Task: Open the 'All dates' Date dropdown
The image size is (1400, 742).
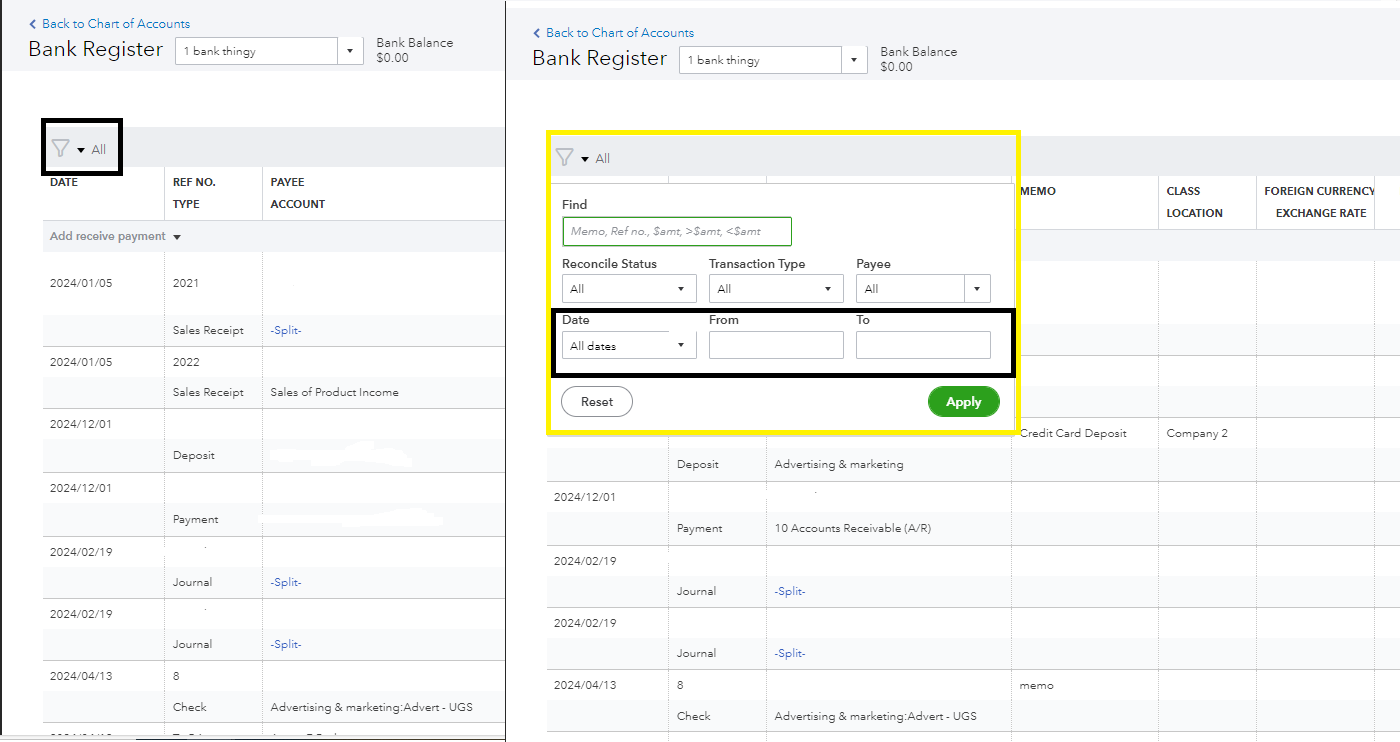Action: [x=628, y=346]
